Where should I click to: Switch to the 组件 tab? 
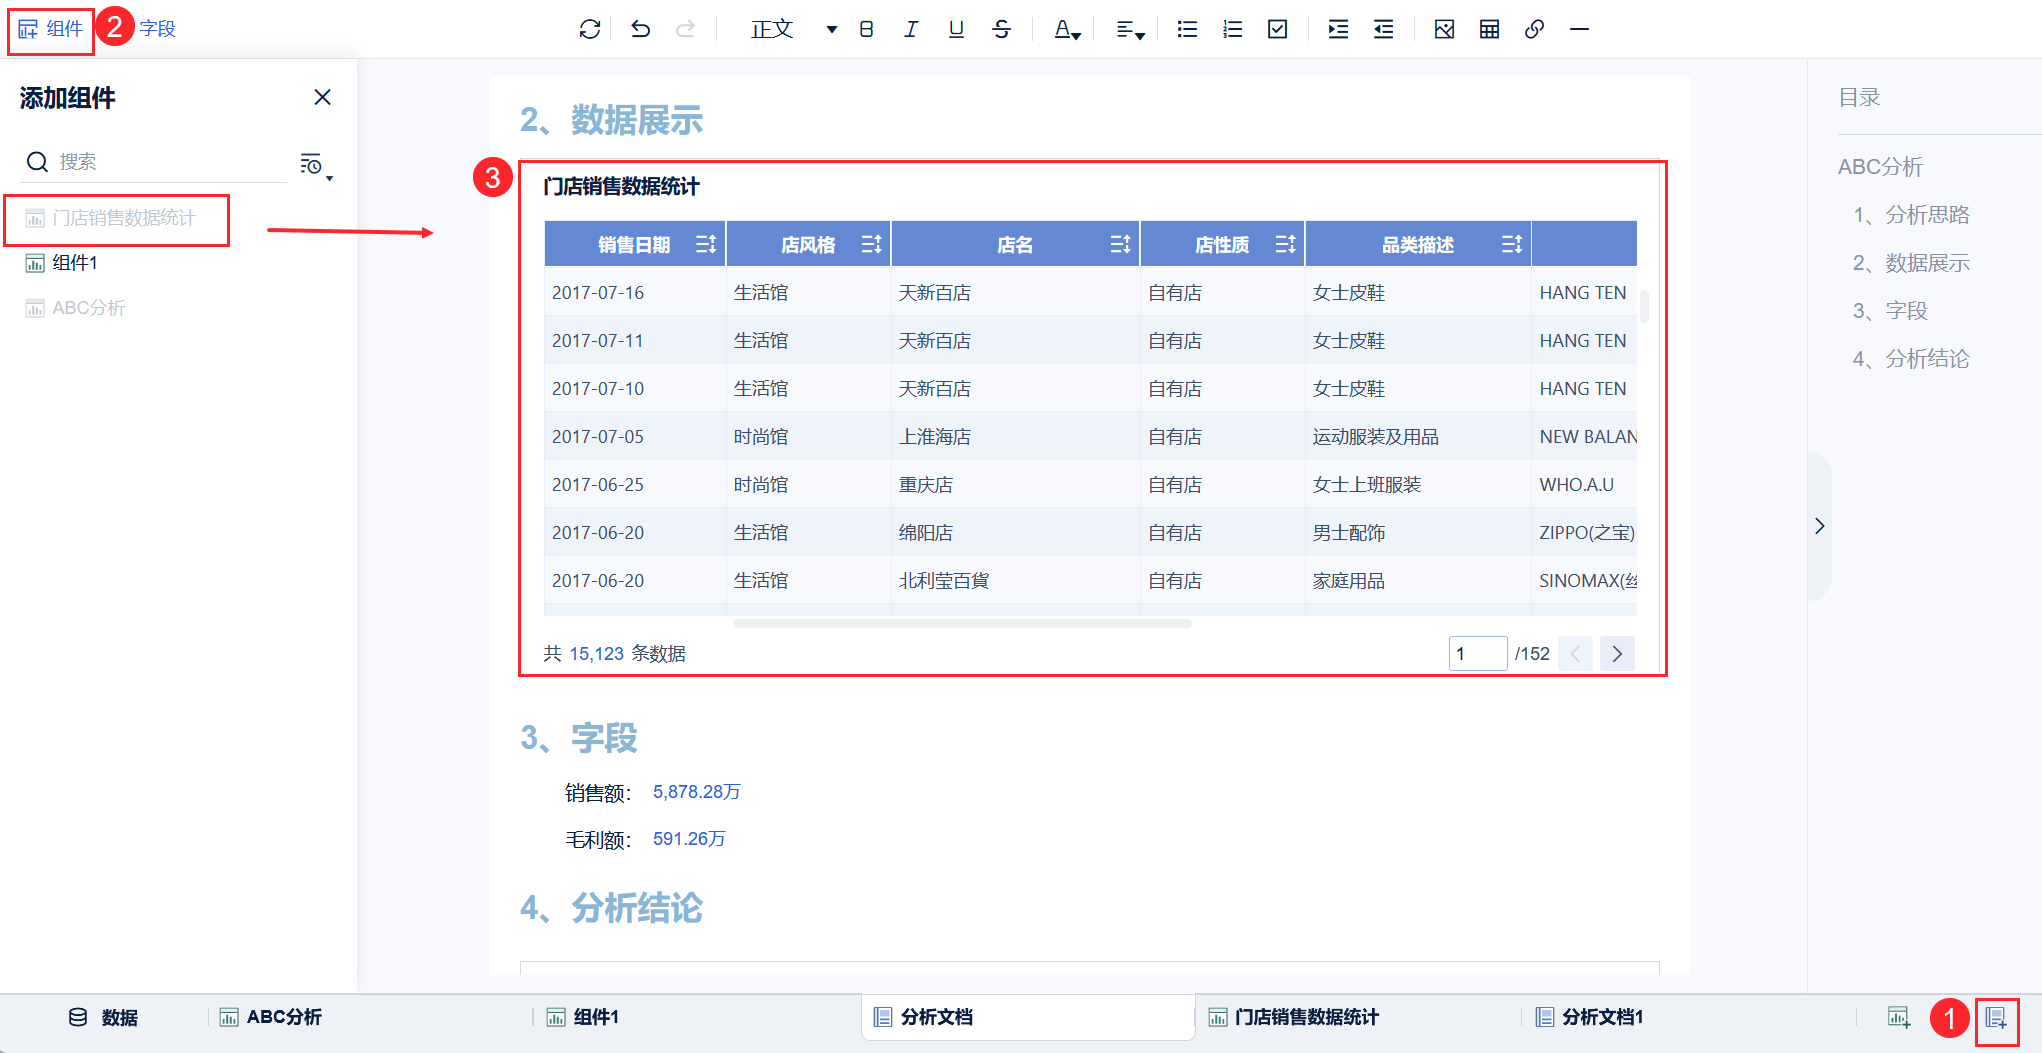(51, 29)
